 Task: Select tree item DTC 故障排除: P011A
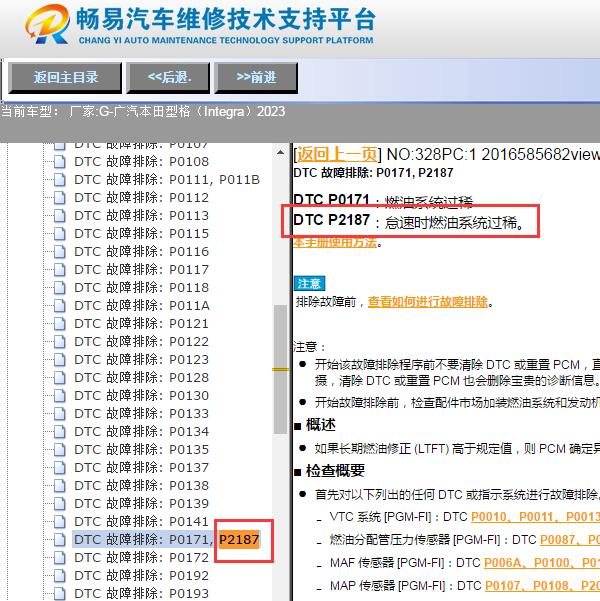tap(142, 306)
